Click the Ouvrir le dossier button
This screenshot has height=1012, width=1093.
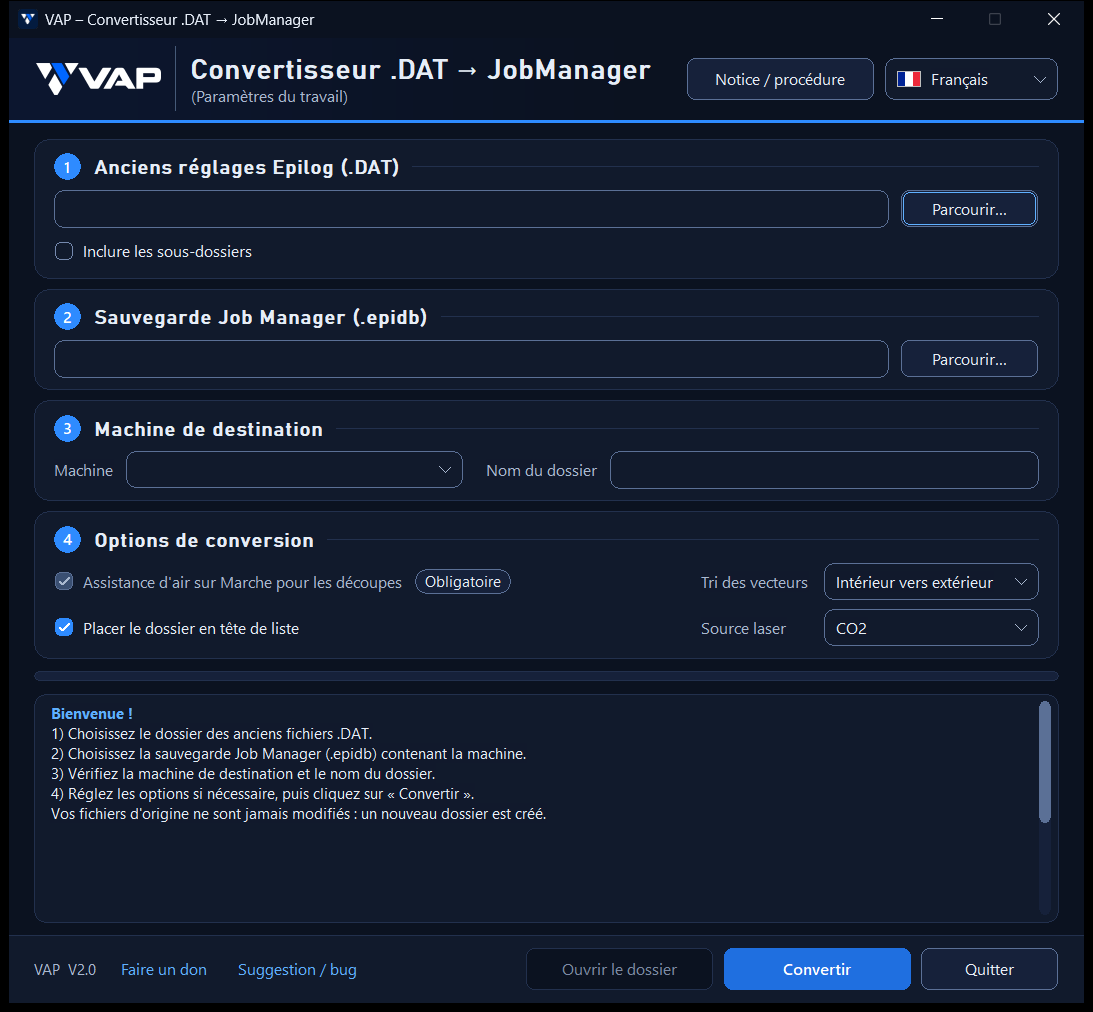[619, 969]
